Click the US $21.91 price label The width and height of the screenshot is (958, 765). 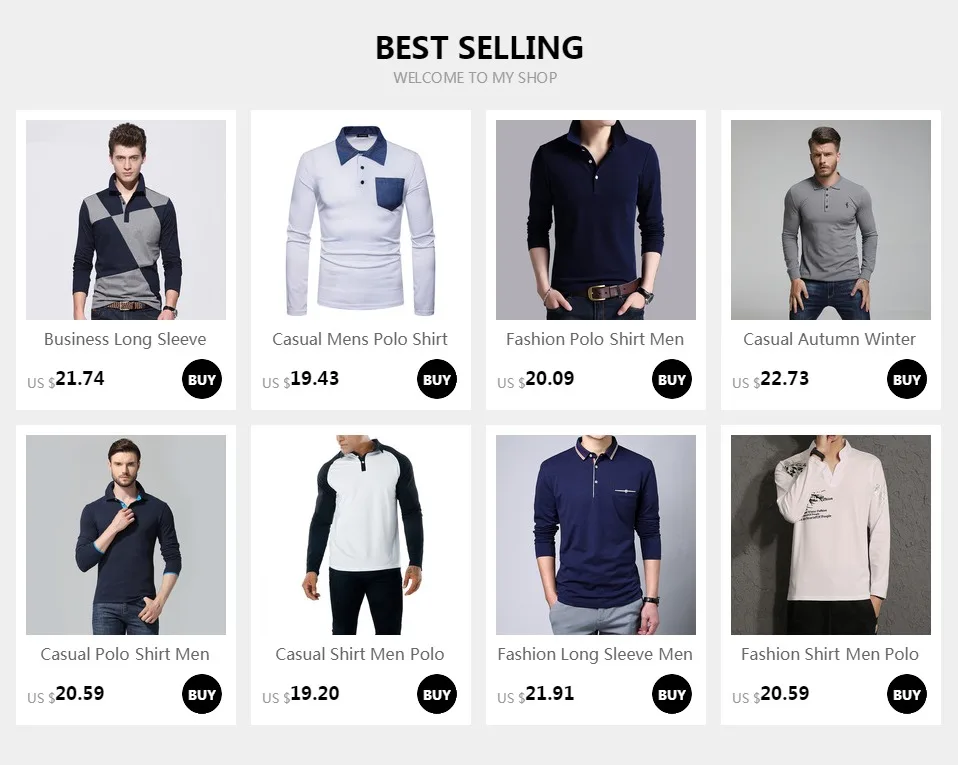pyautogui.click(x=536, y=694)
